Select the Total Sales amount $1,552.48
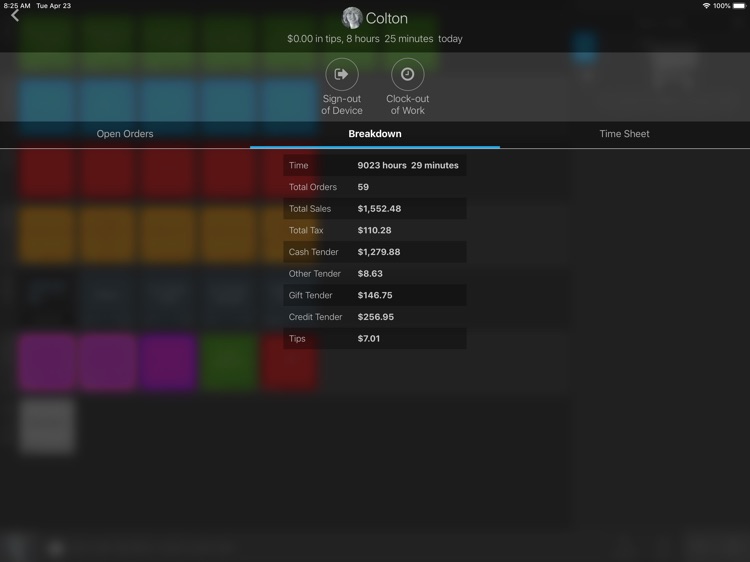 coord(379,209)
